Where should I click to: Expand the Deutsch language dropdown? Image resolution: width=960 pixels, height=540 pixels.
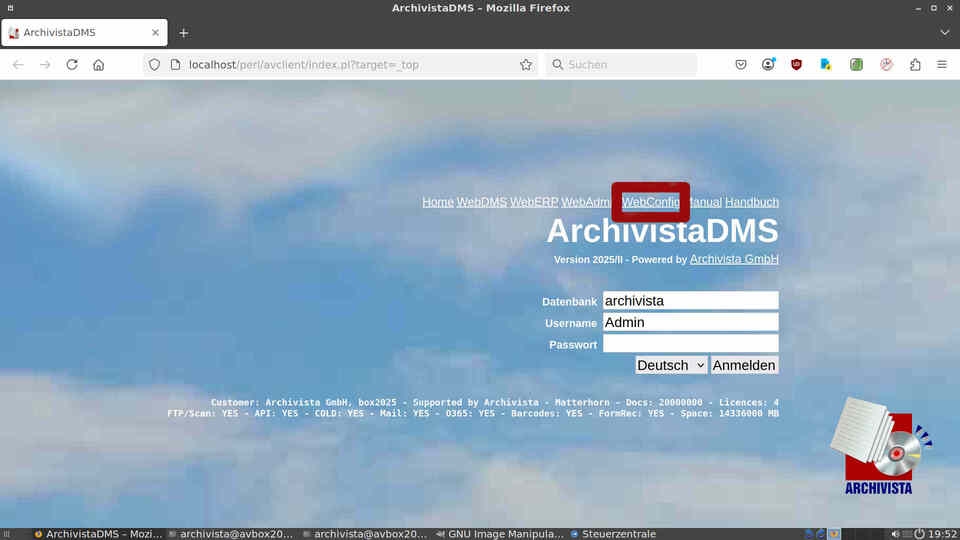pyautogui.click(x=671, y=365)
